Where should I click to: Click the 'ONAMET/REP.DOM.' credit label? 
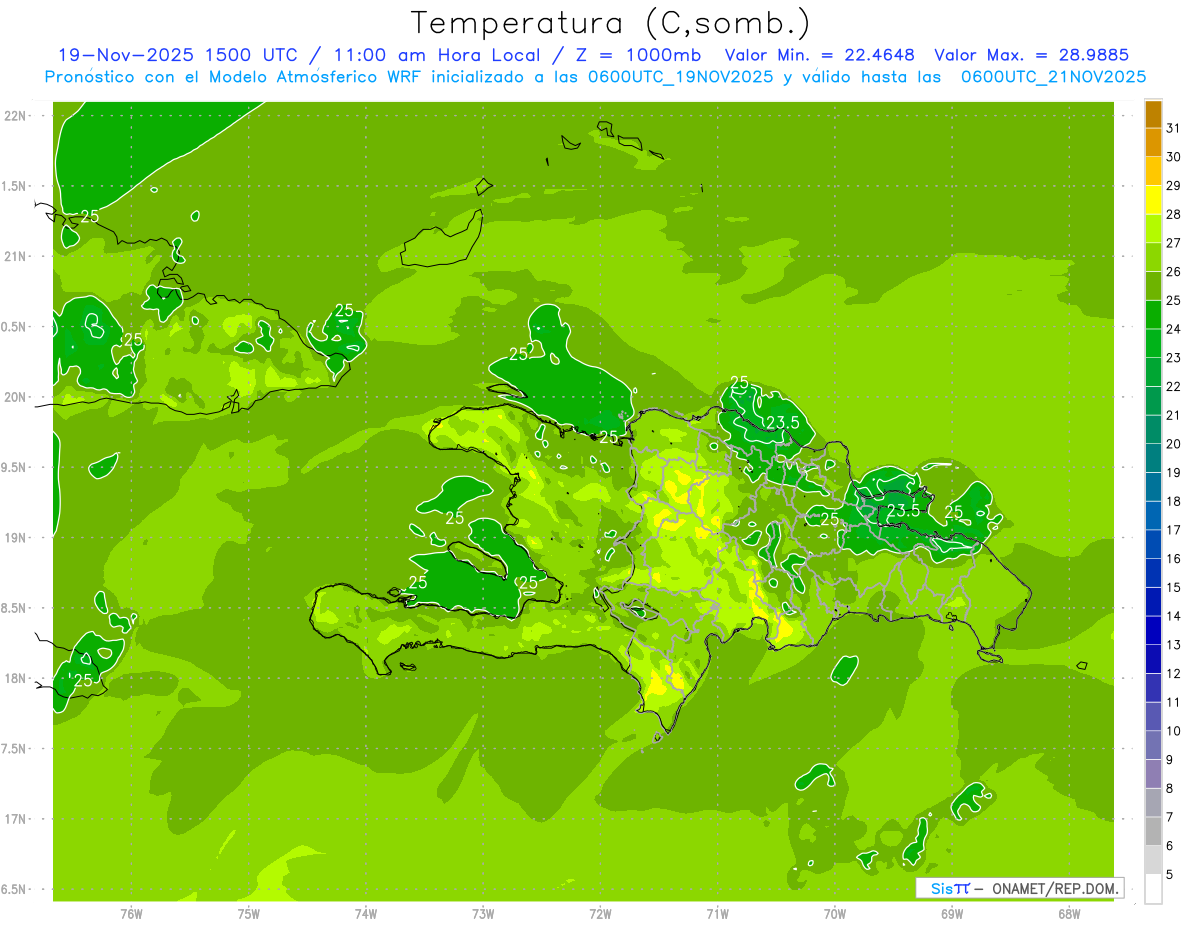pyautogui.click(x=1055, y=888)
